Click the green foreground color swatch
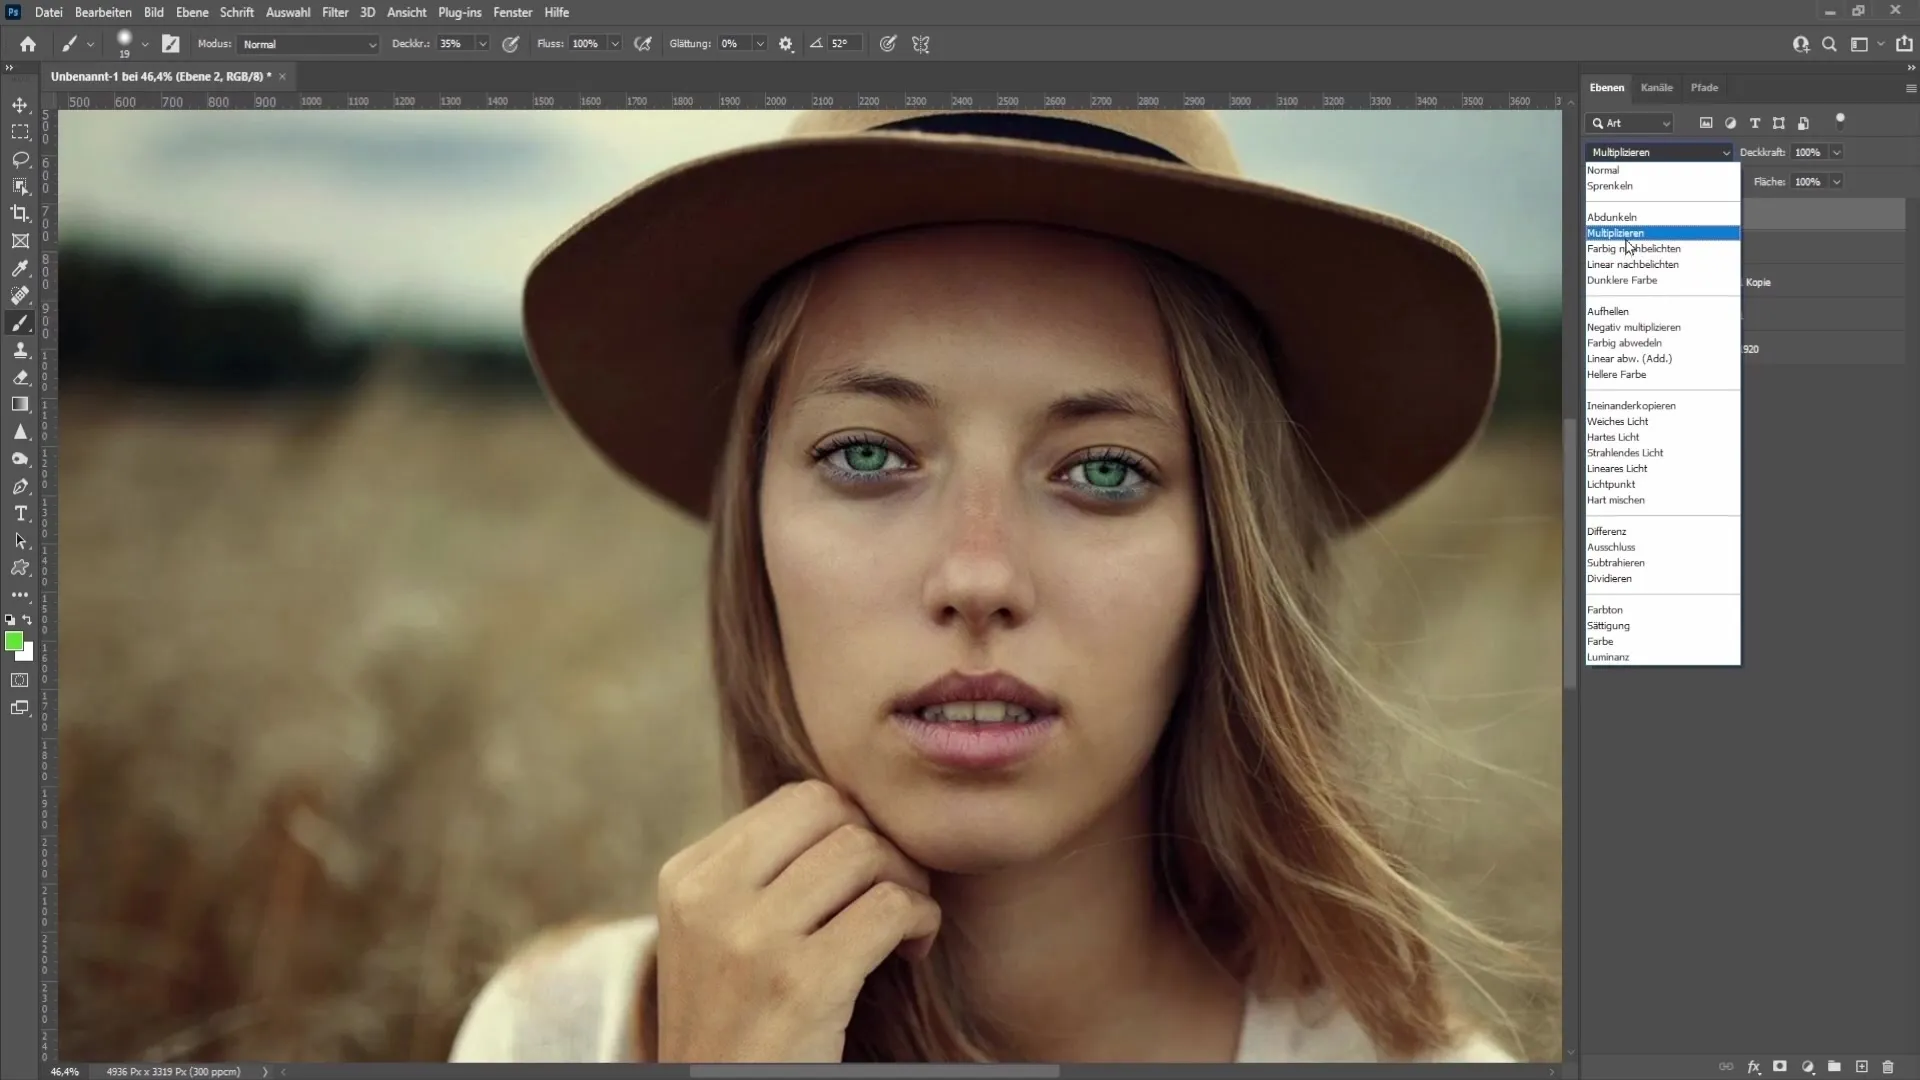Viewport: 1920px width, 1080px height. 14,641
